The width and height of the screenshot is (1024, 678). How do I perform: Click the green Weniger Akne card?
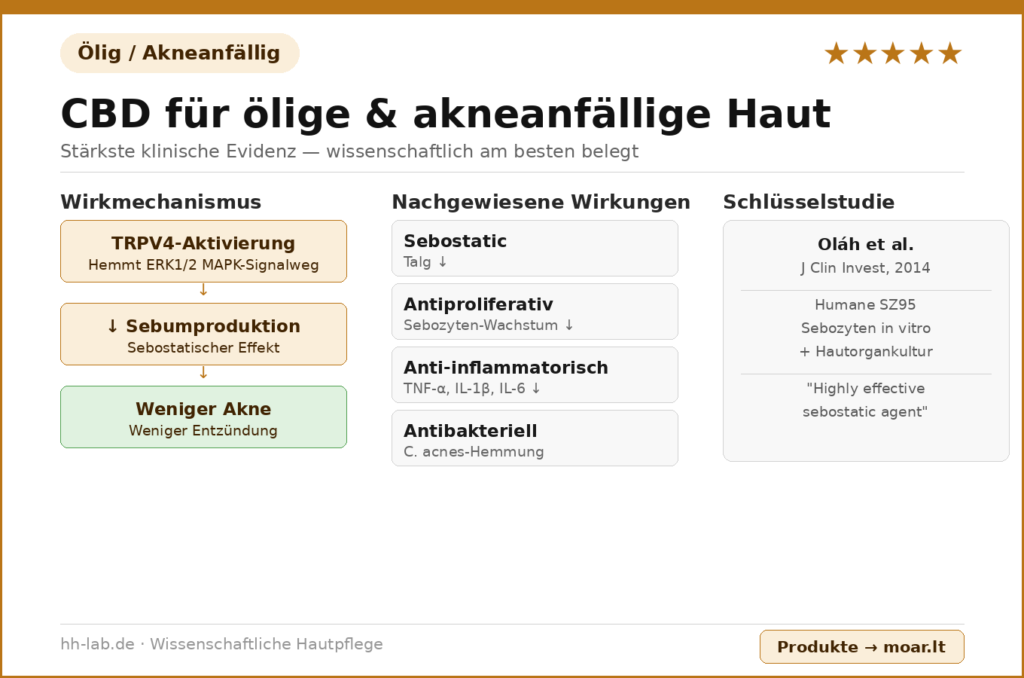pos(203,417)
